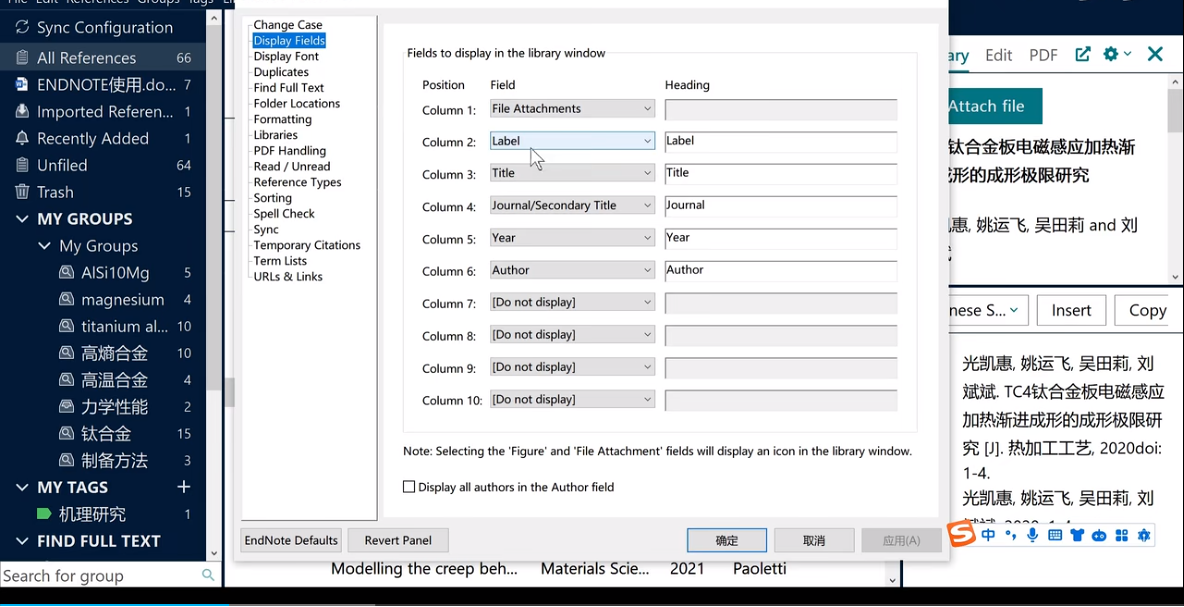Open the IME soft keyboard icon
The height and width of the screenshot is (607, 1184).
coord(1055,535)
